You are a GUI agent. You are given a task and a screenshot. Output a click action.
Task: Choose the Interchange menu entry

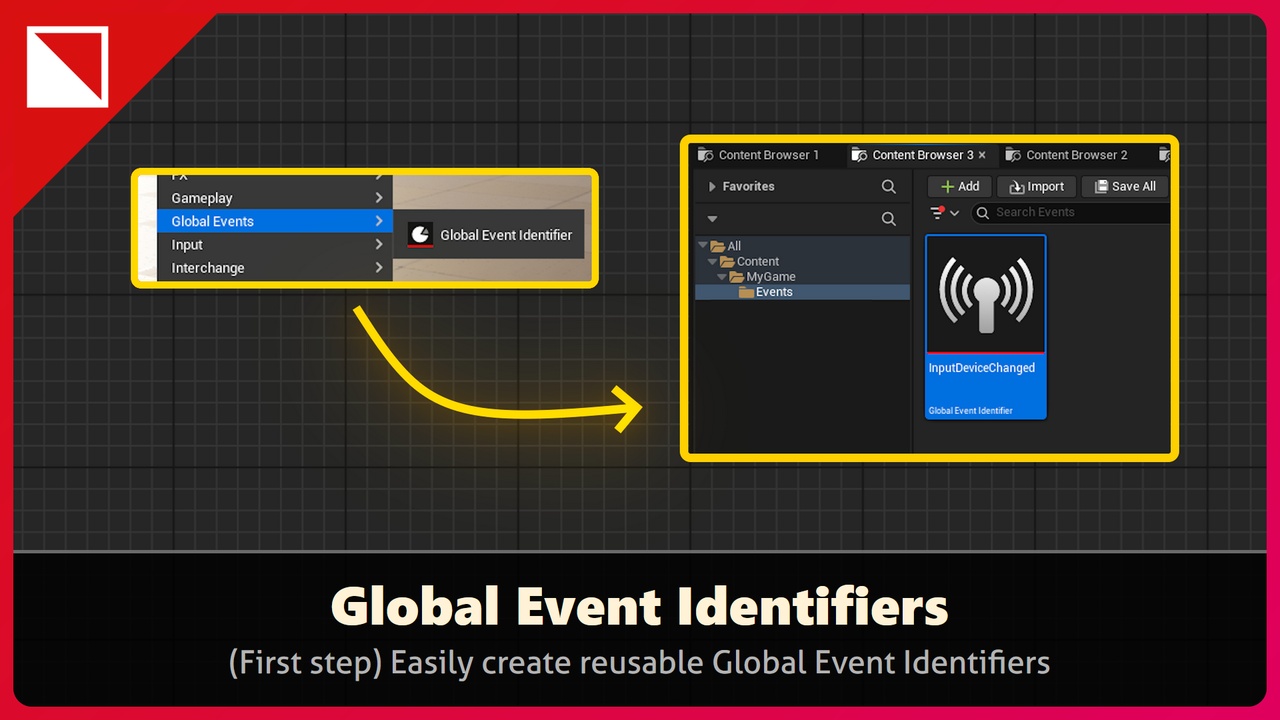[275, 267]
